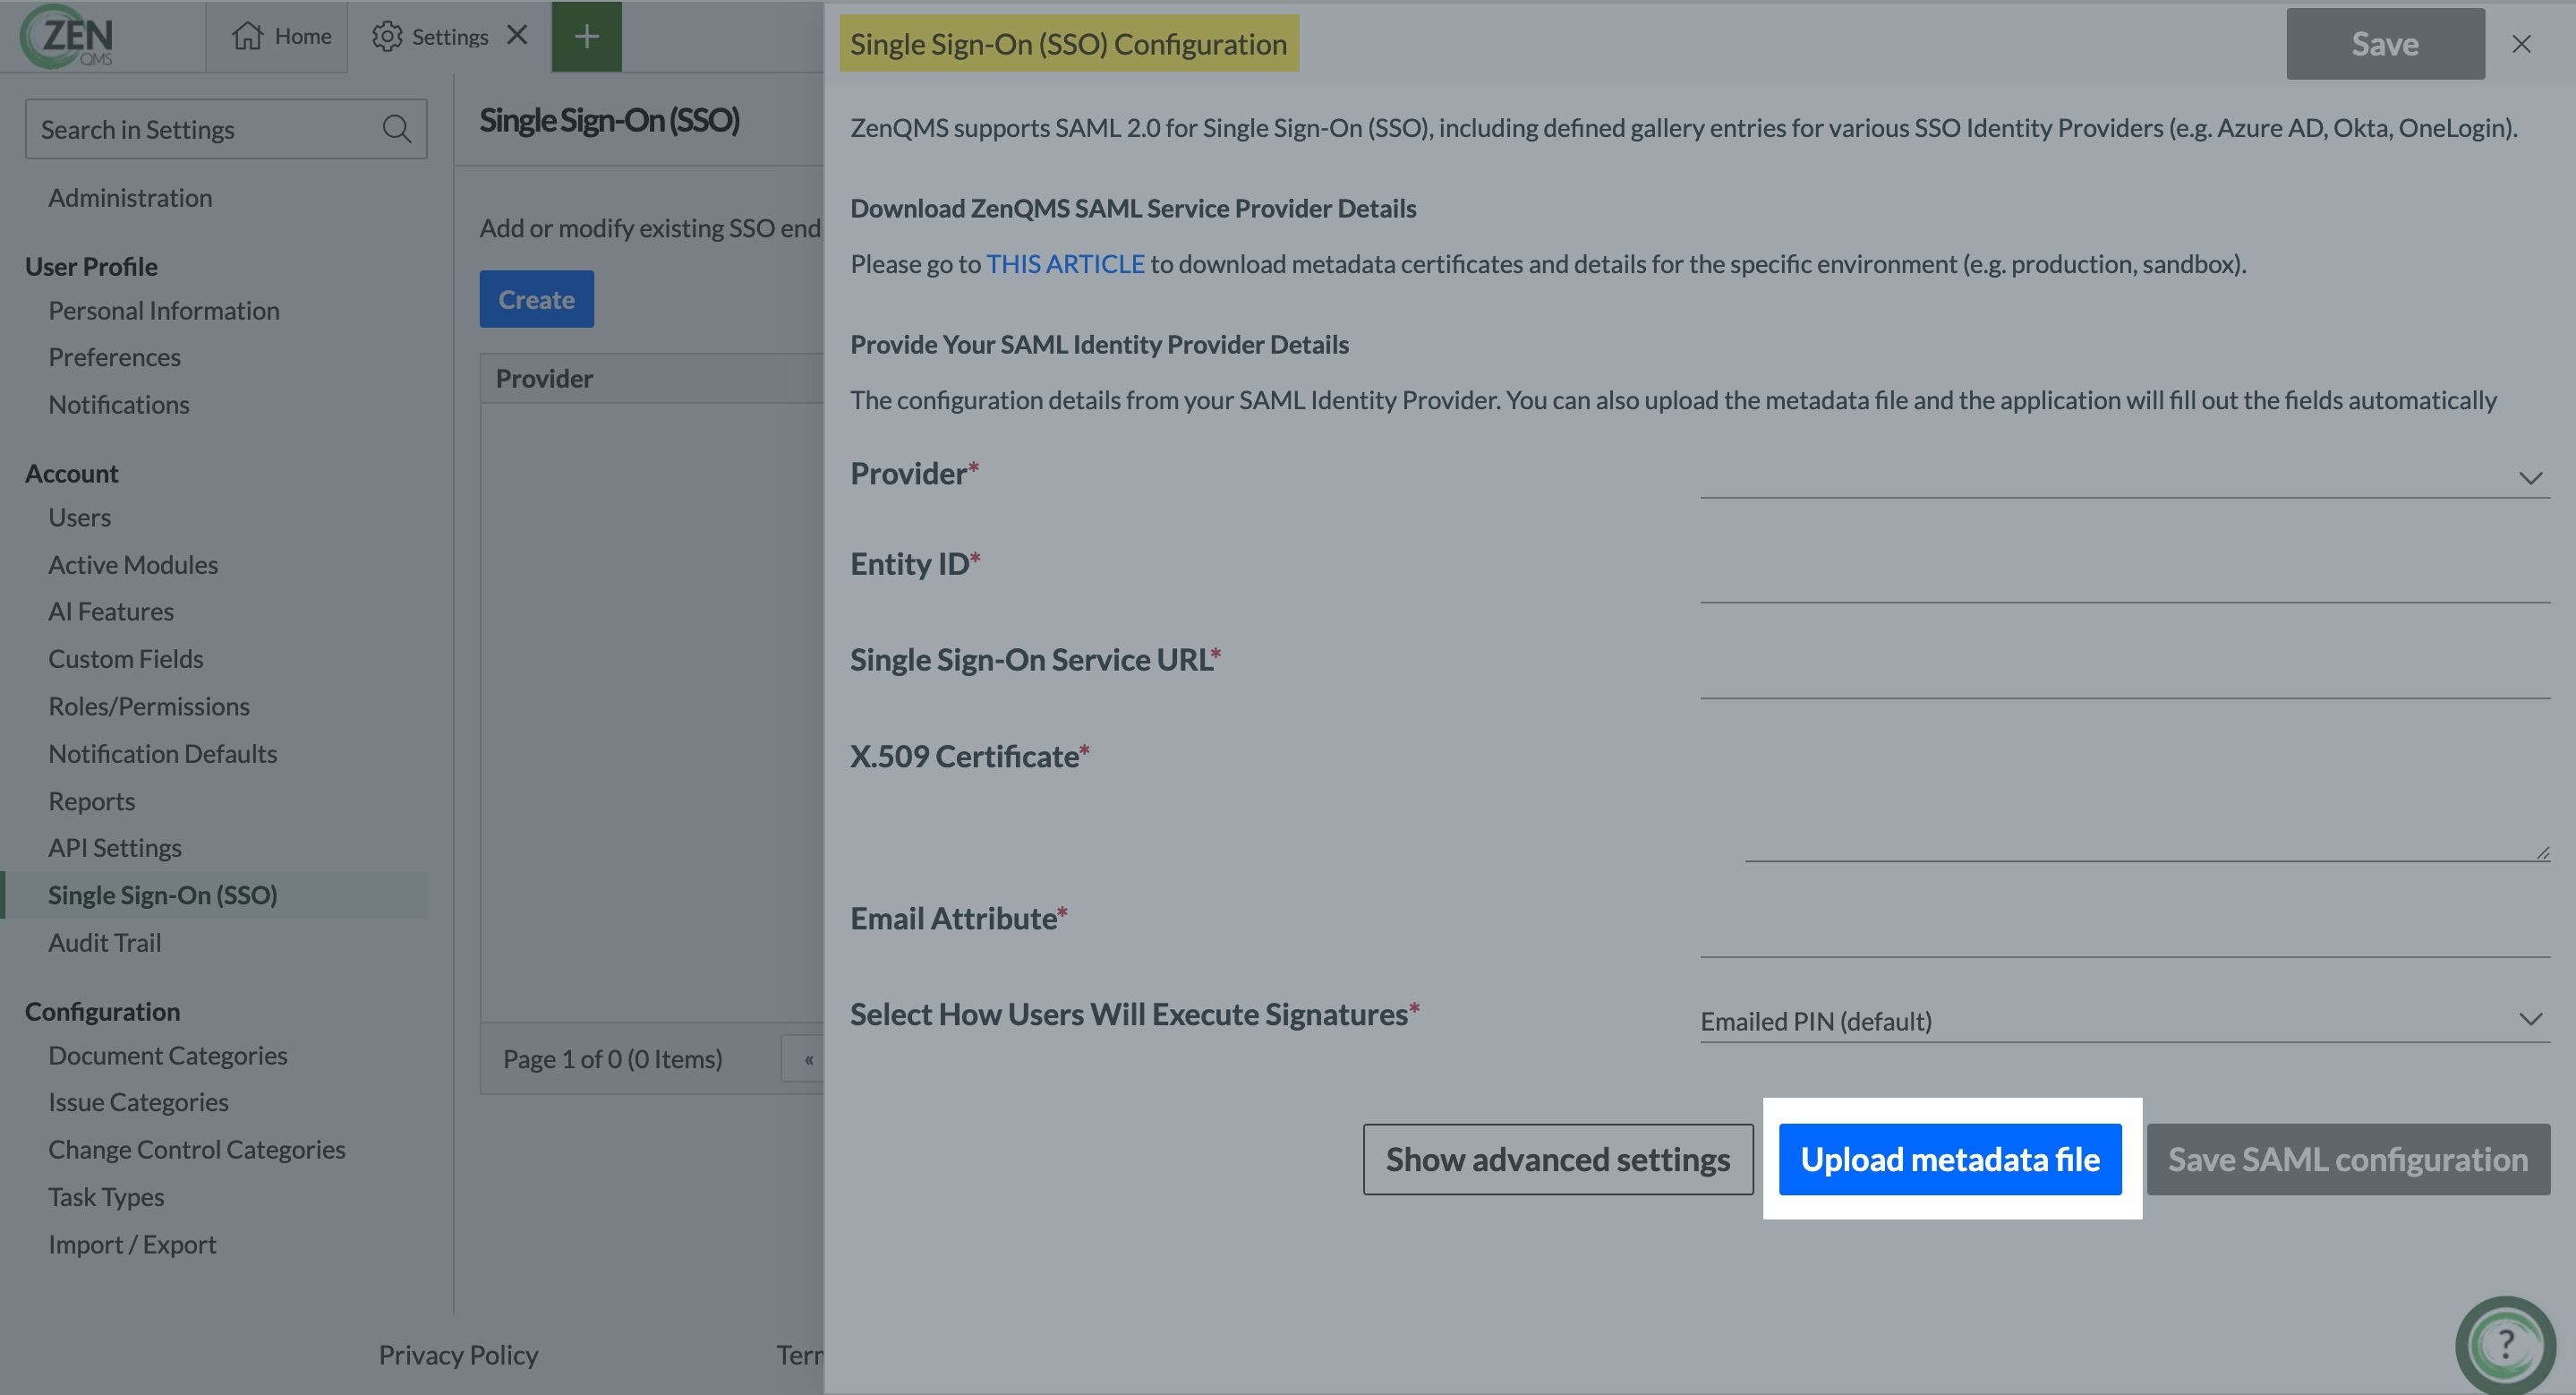
Task: Switch to the Home tab
Action: tap(277, 37)
